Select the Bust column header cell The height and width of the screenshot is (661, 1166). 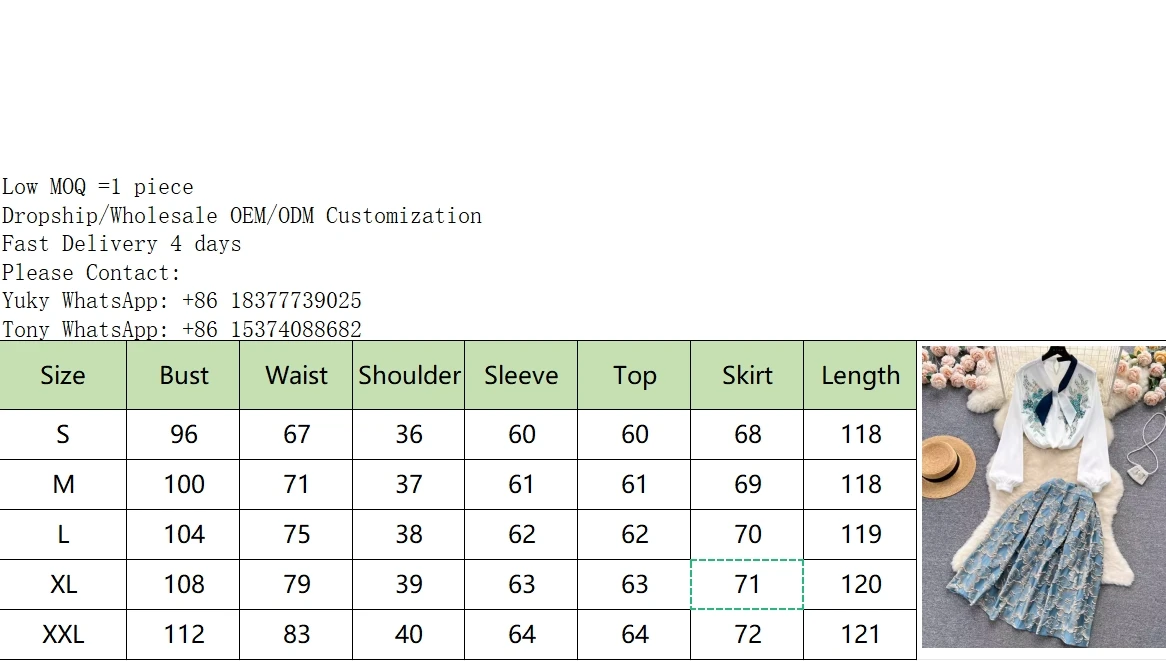[x=184, y=375]
